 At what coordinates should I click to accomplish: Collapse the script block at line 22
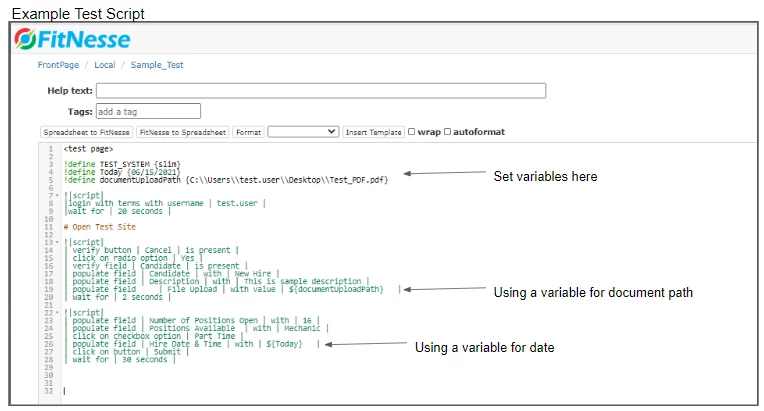click(x=57, y=313)
